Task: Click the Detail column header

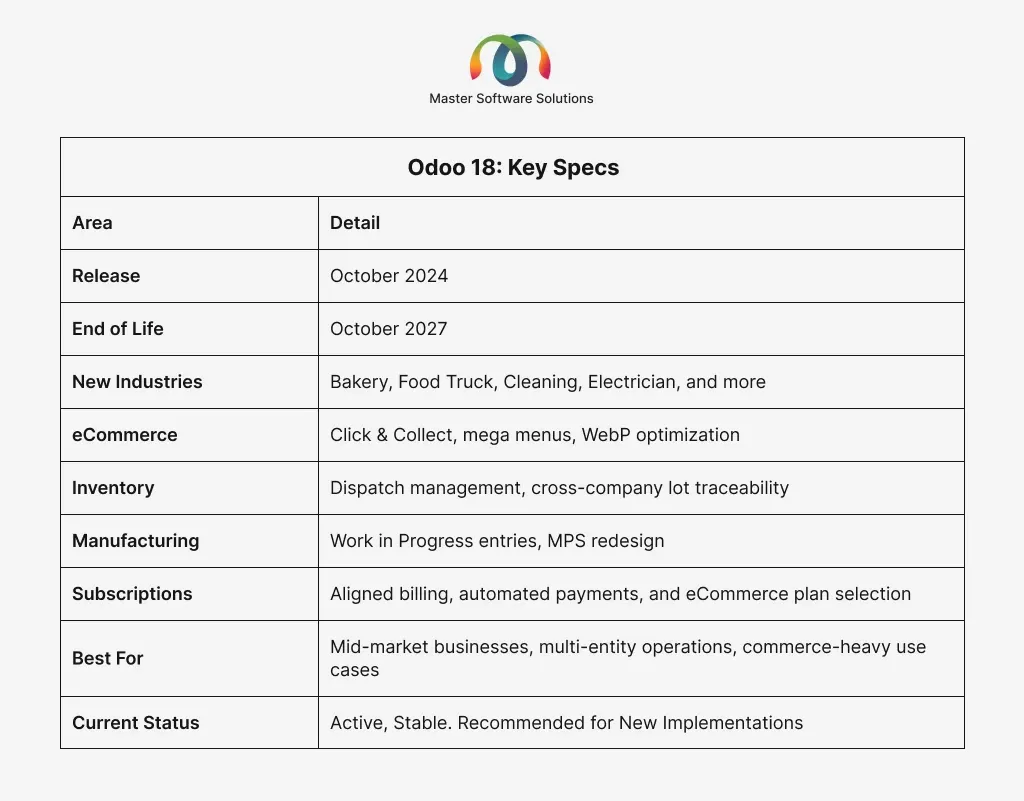Action: 355,223
